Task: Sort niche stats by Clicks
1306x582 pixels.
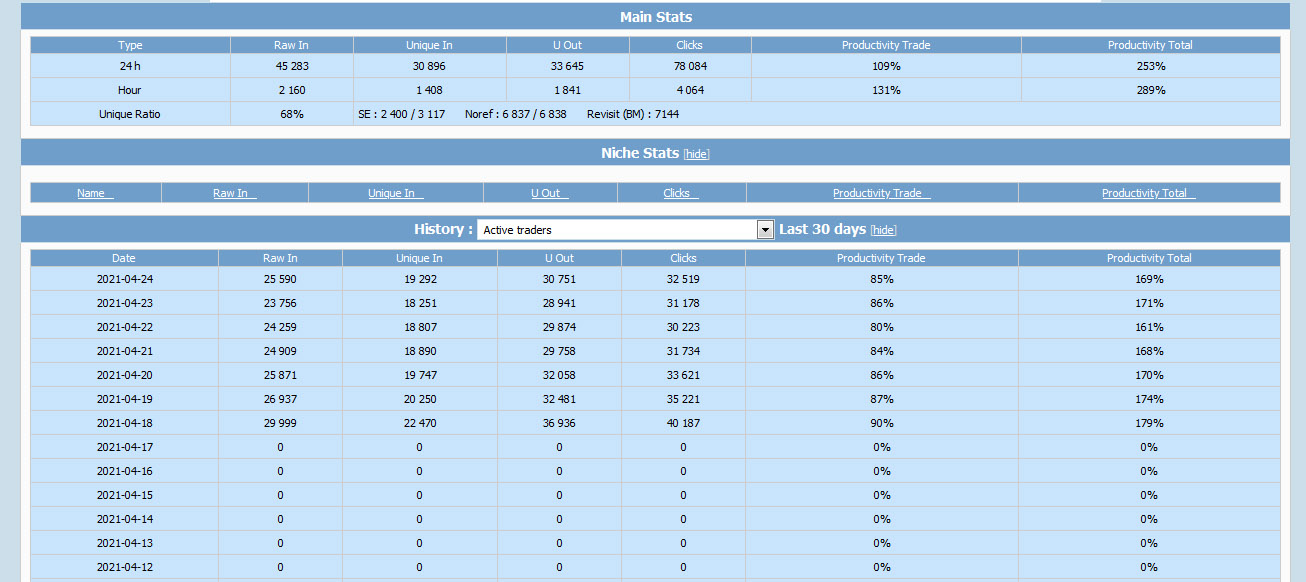Action: pyautogui.click(x=681, y=193)
